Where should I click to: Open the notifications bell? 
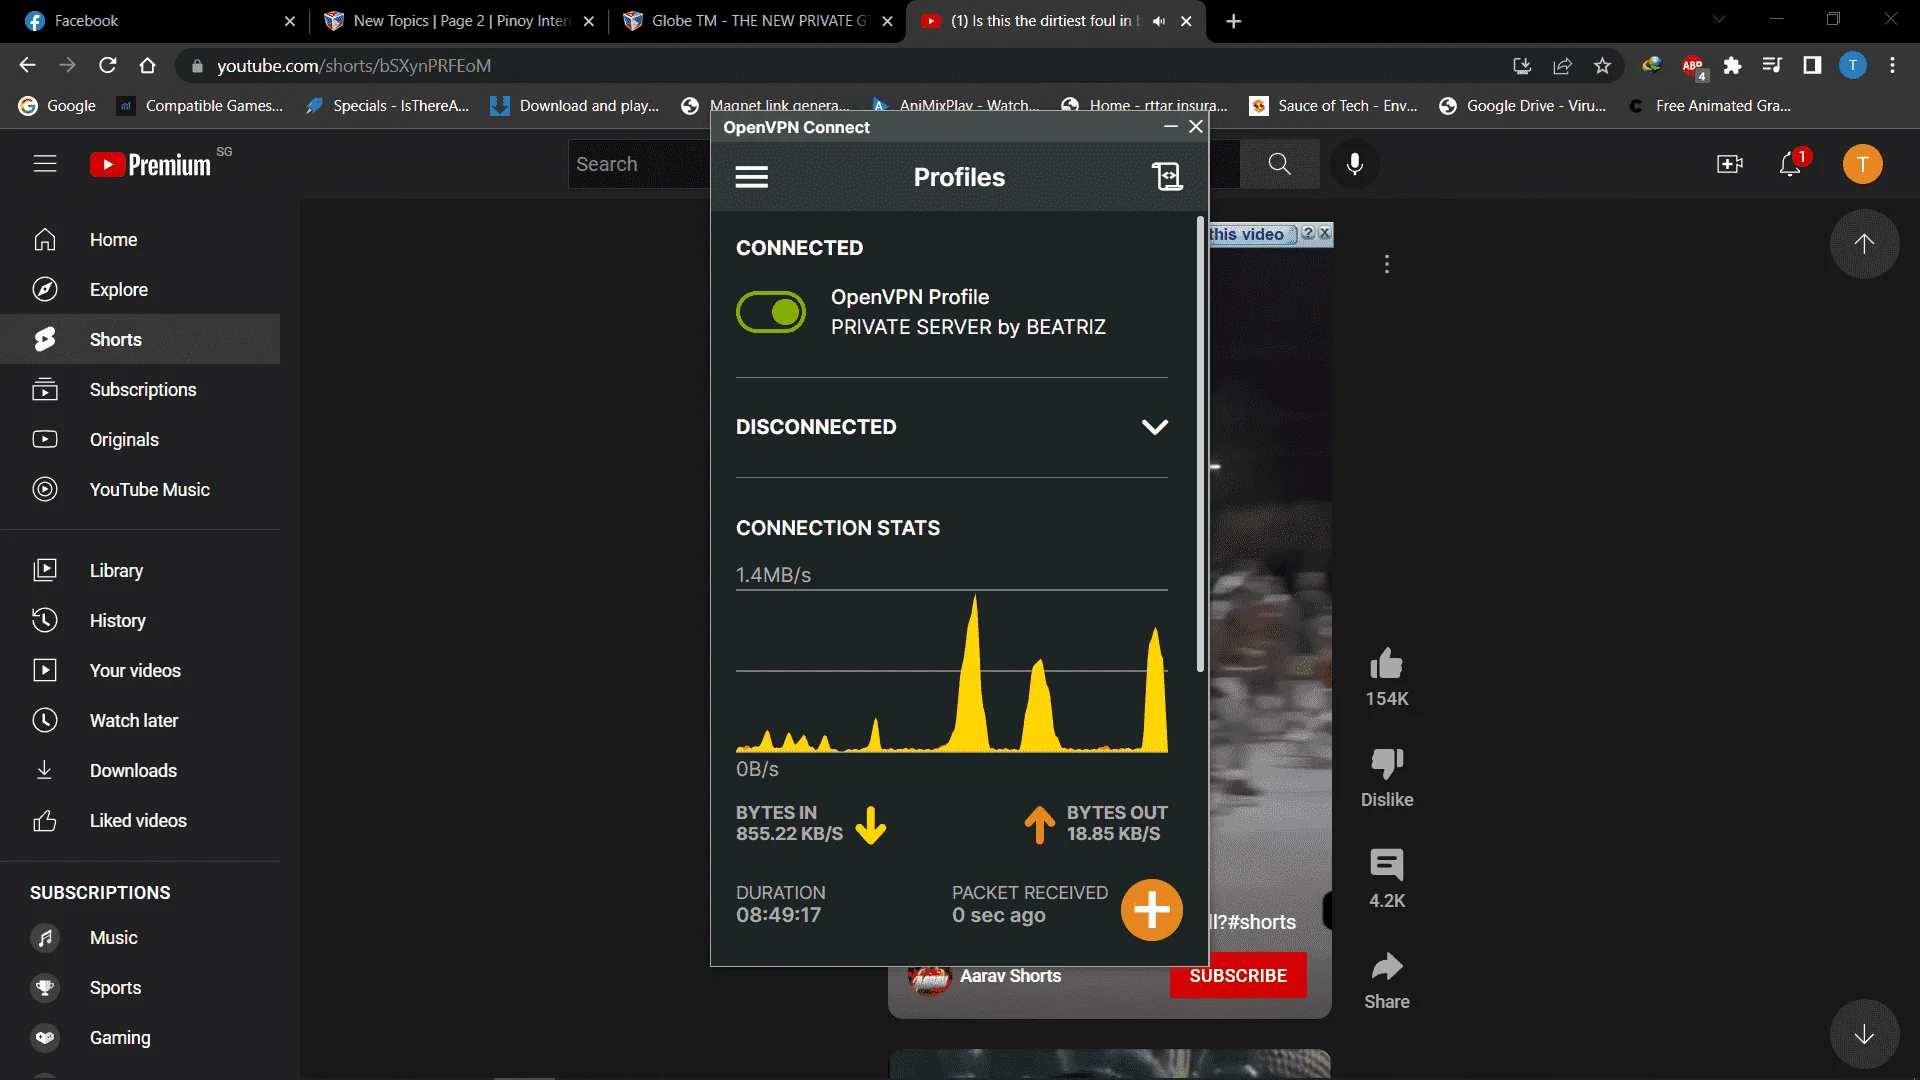[1791, 164]
